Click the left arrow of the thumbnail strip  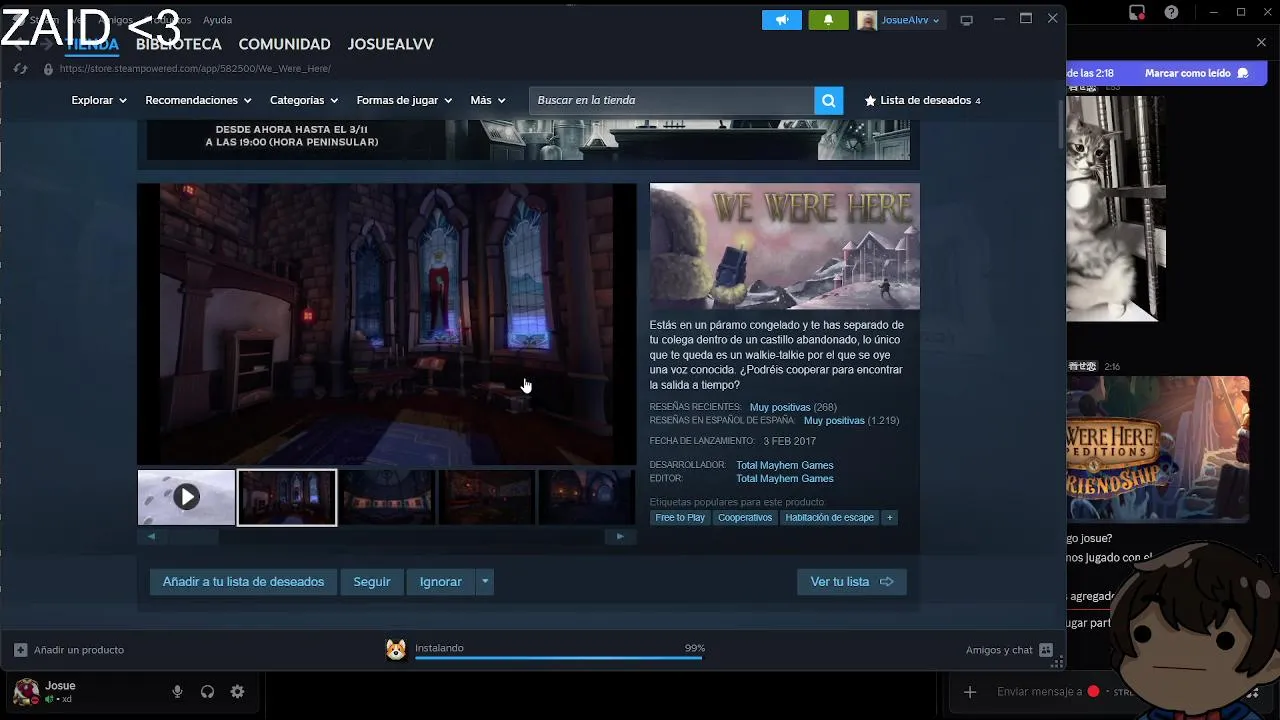click(151, 537)
